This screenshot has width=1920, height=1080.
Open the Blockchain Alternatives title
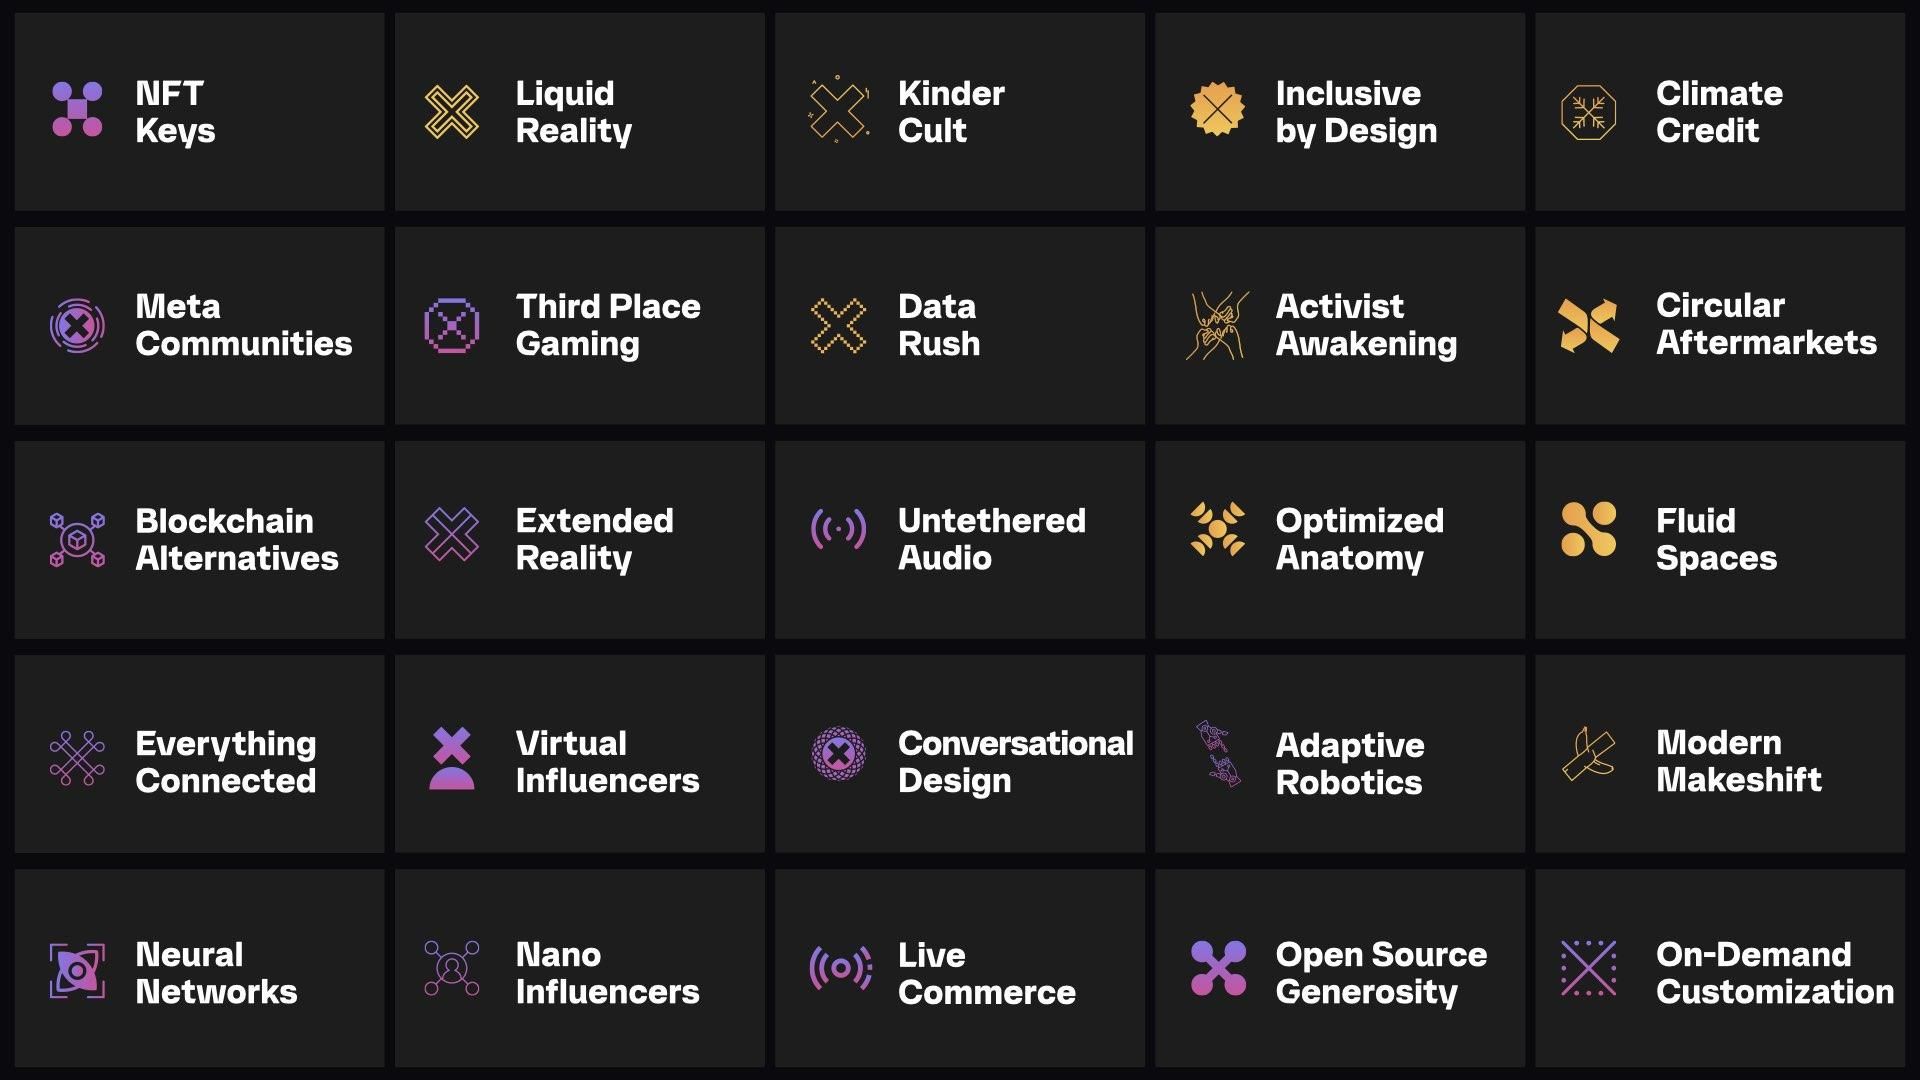click(x=237, y=539)
